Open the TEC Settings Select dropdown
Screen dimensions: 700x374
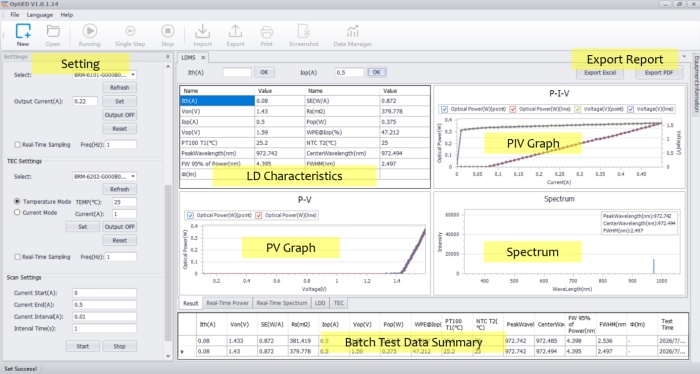[104, 176]
